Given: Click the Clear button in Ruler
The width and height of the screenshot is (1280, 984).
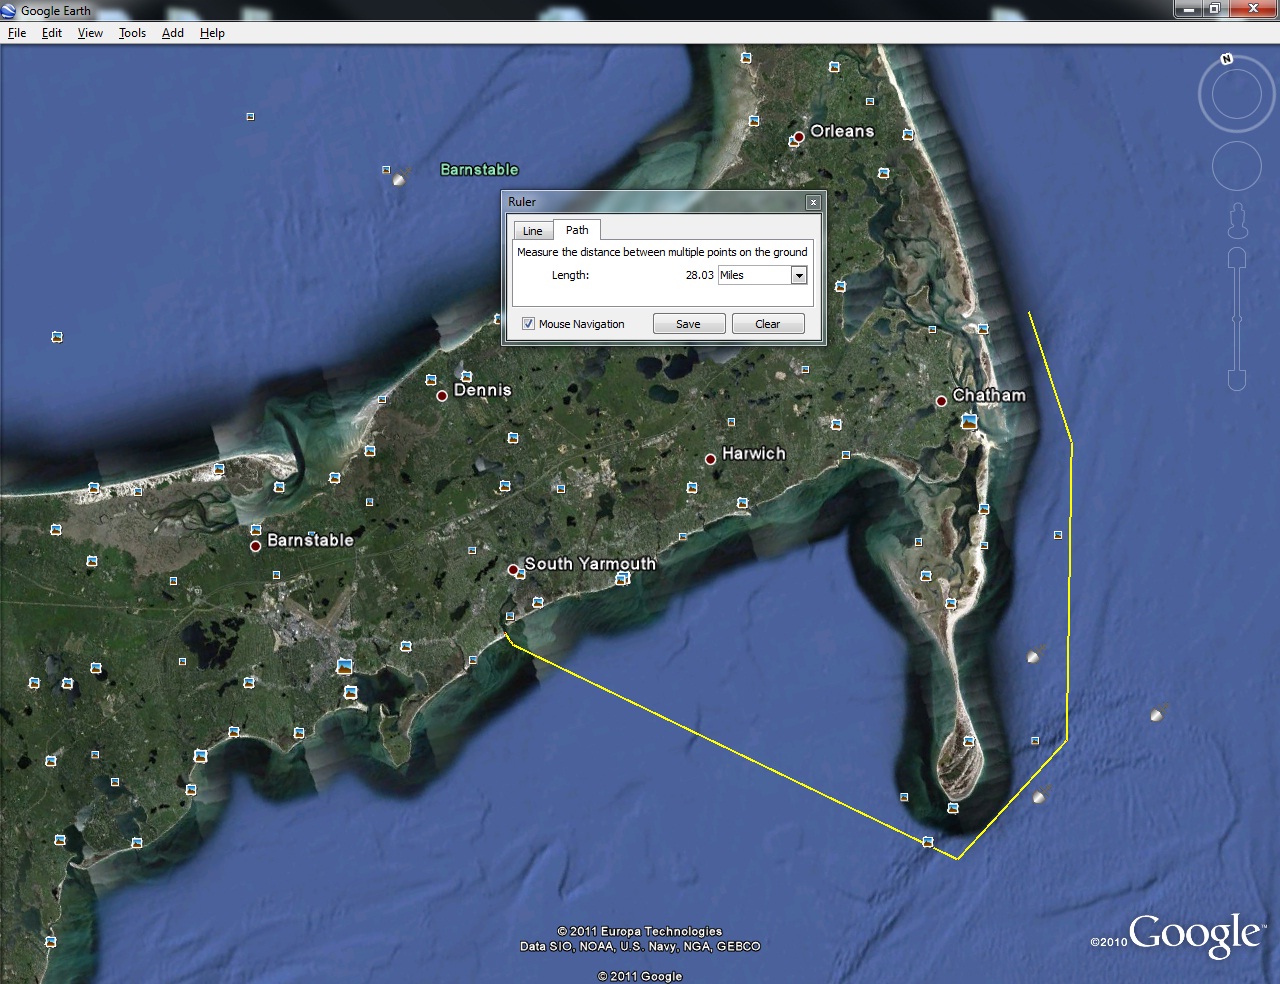Looking at the screenshot, I should tap(768, 324).
